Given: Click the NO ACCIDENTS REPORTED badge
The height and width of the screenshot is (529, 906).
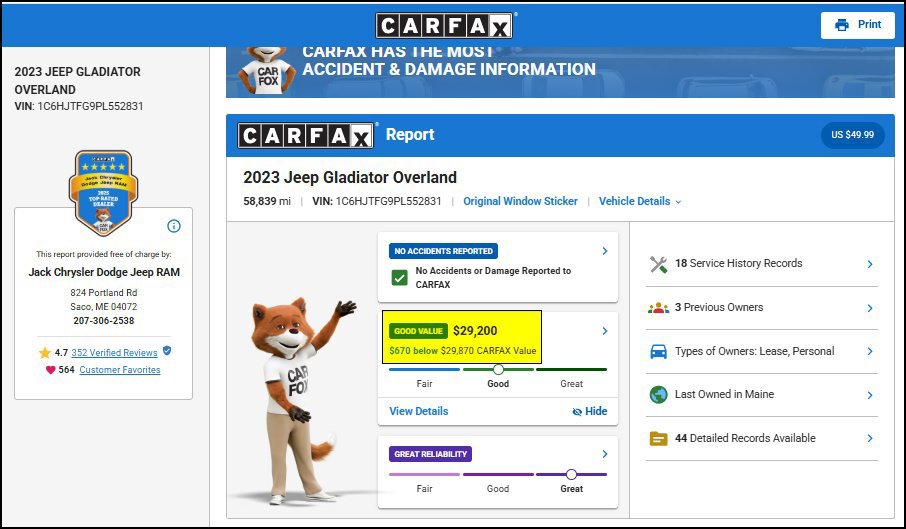Looking at the screenshot, I should point(443,251).
